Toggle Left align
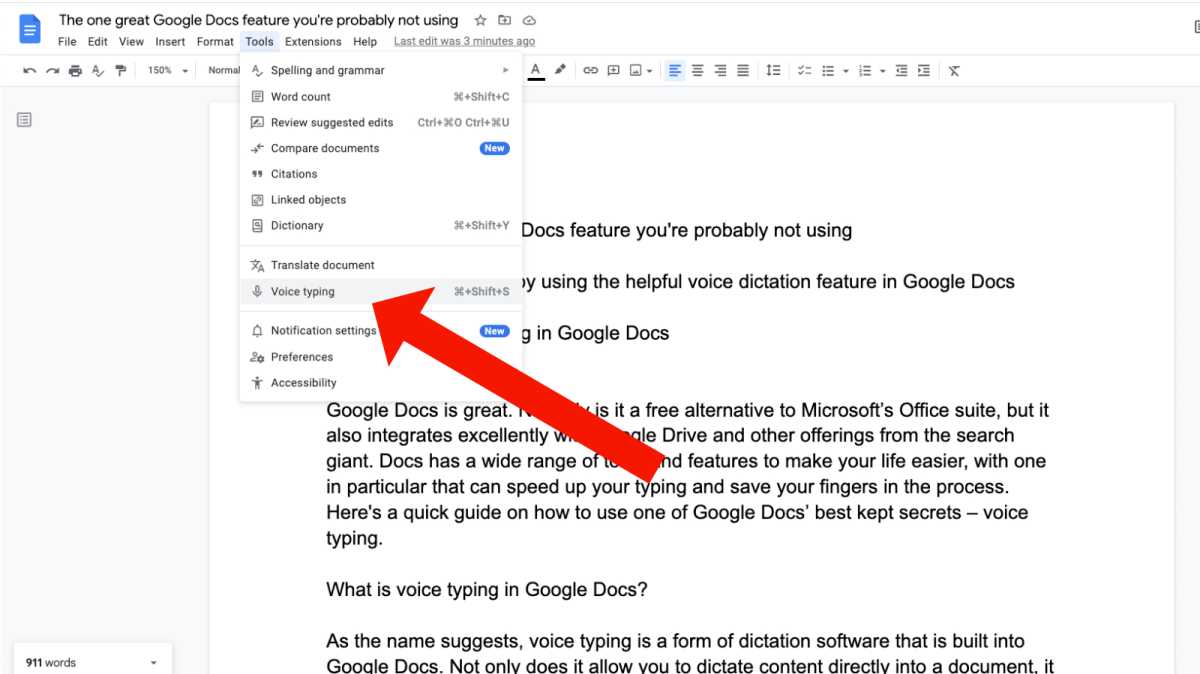This screenshot has width=1200, height=674. tap(675, 71)
